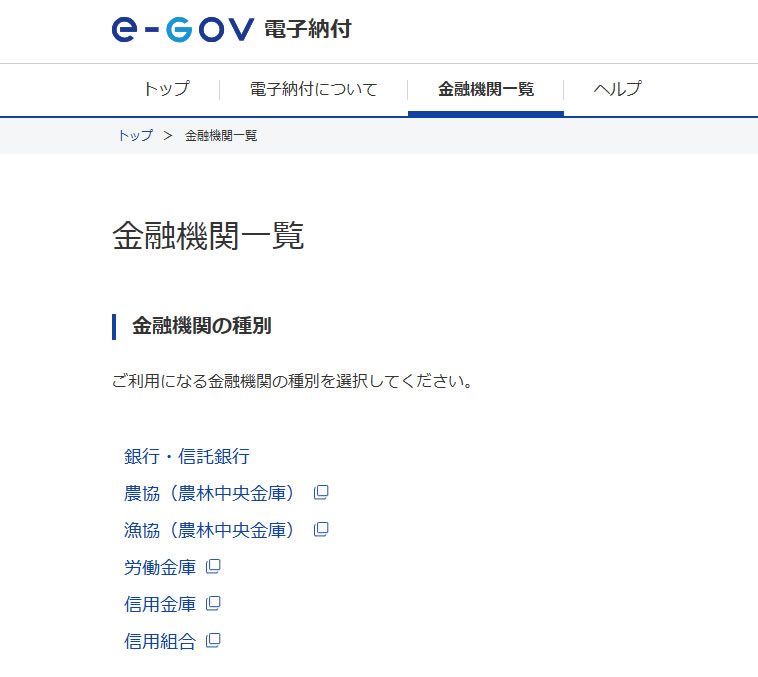Click the e-Gov 電子納付 logo
Screen dimensions: 758x677
click(x=232, y=29)
